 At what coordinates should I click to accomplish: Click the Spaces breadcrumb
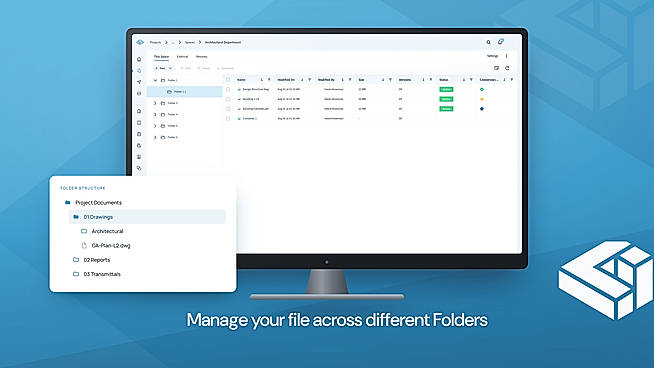[190, 43]
